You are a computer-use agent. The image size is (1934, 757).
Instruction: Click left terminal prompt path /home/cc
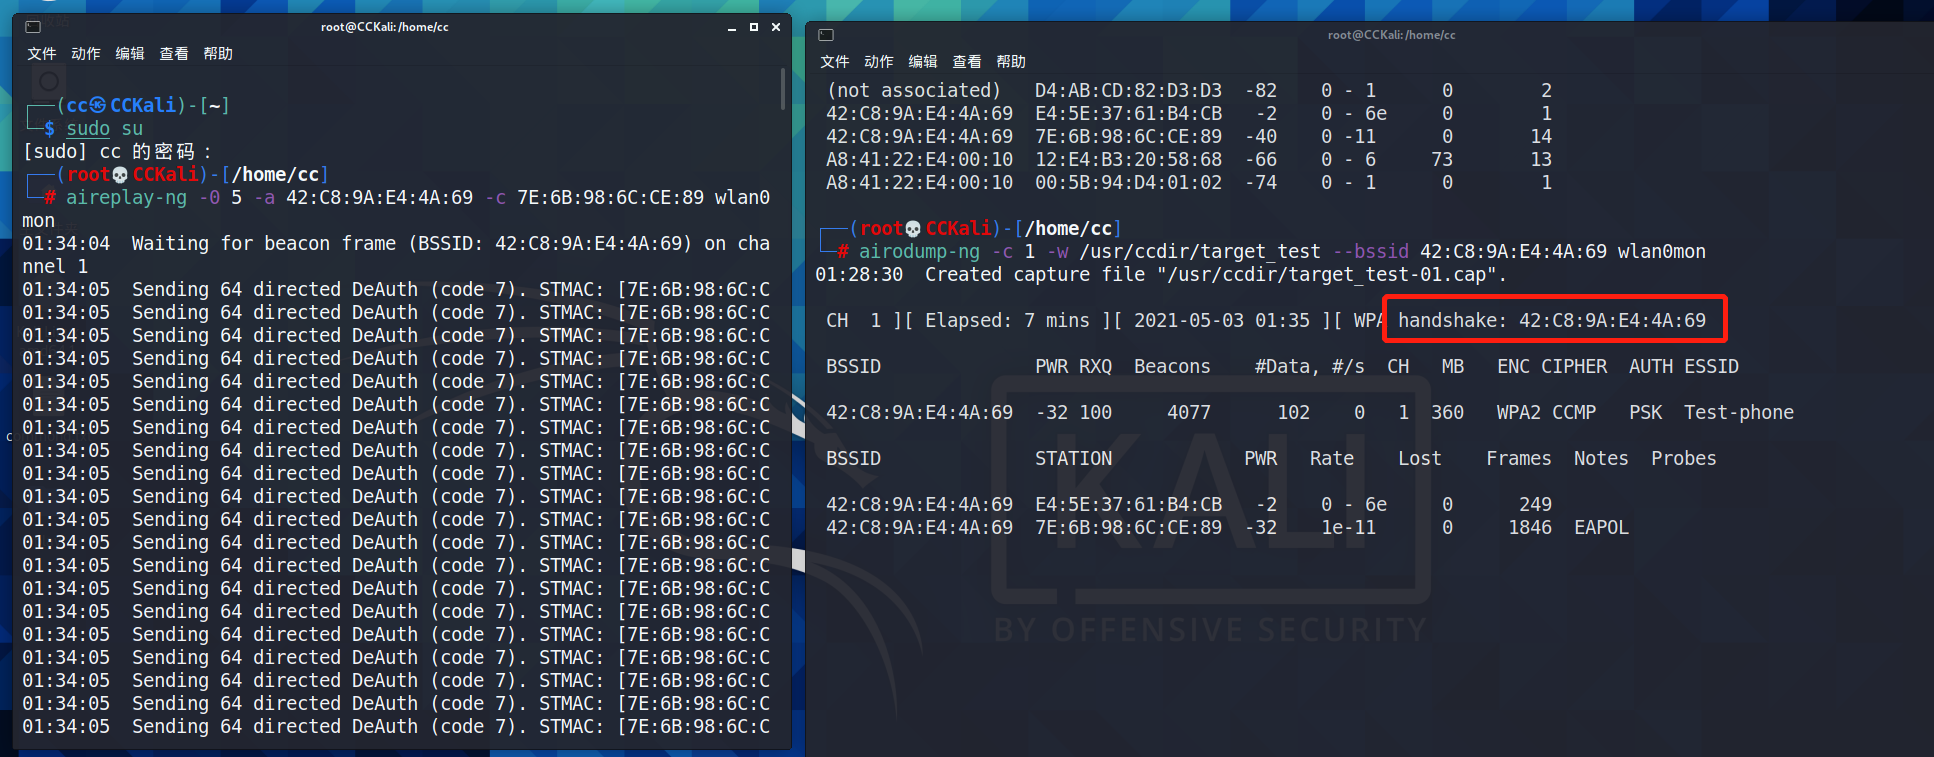tap(275, 174)
